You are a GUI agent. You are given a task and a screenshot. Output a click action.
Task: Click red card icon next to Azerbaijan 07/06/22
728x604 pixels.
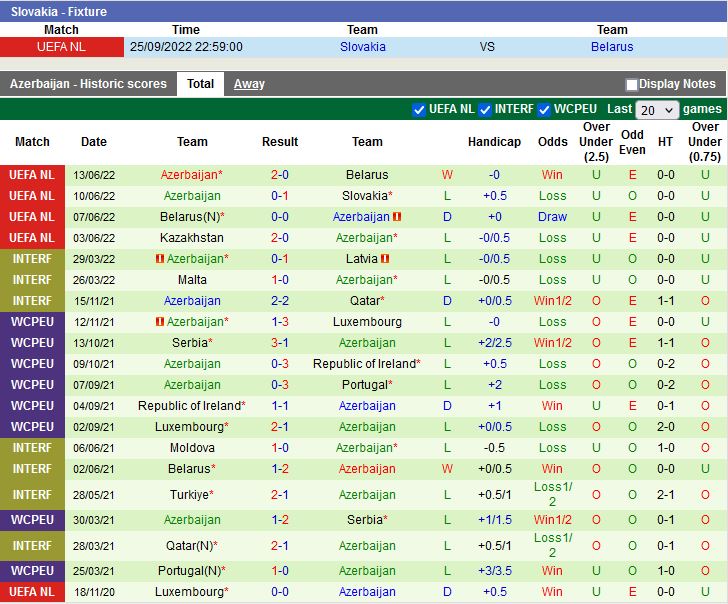tap(397, 217)
